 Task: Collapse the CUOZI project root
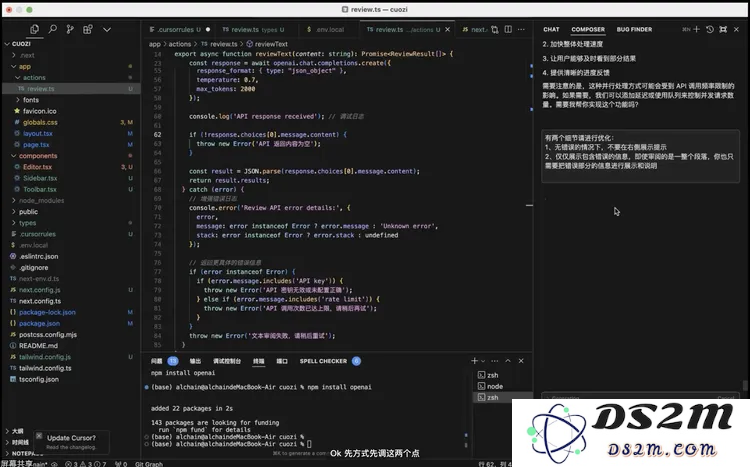19,44
